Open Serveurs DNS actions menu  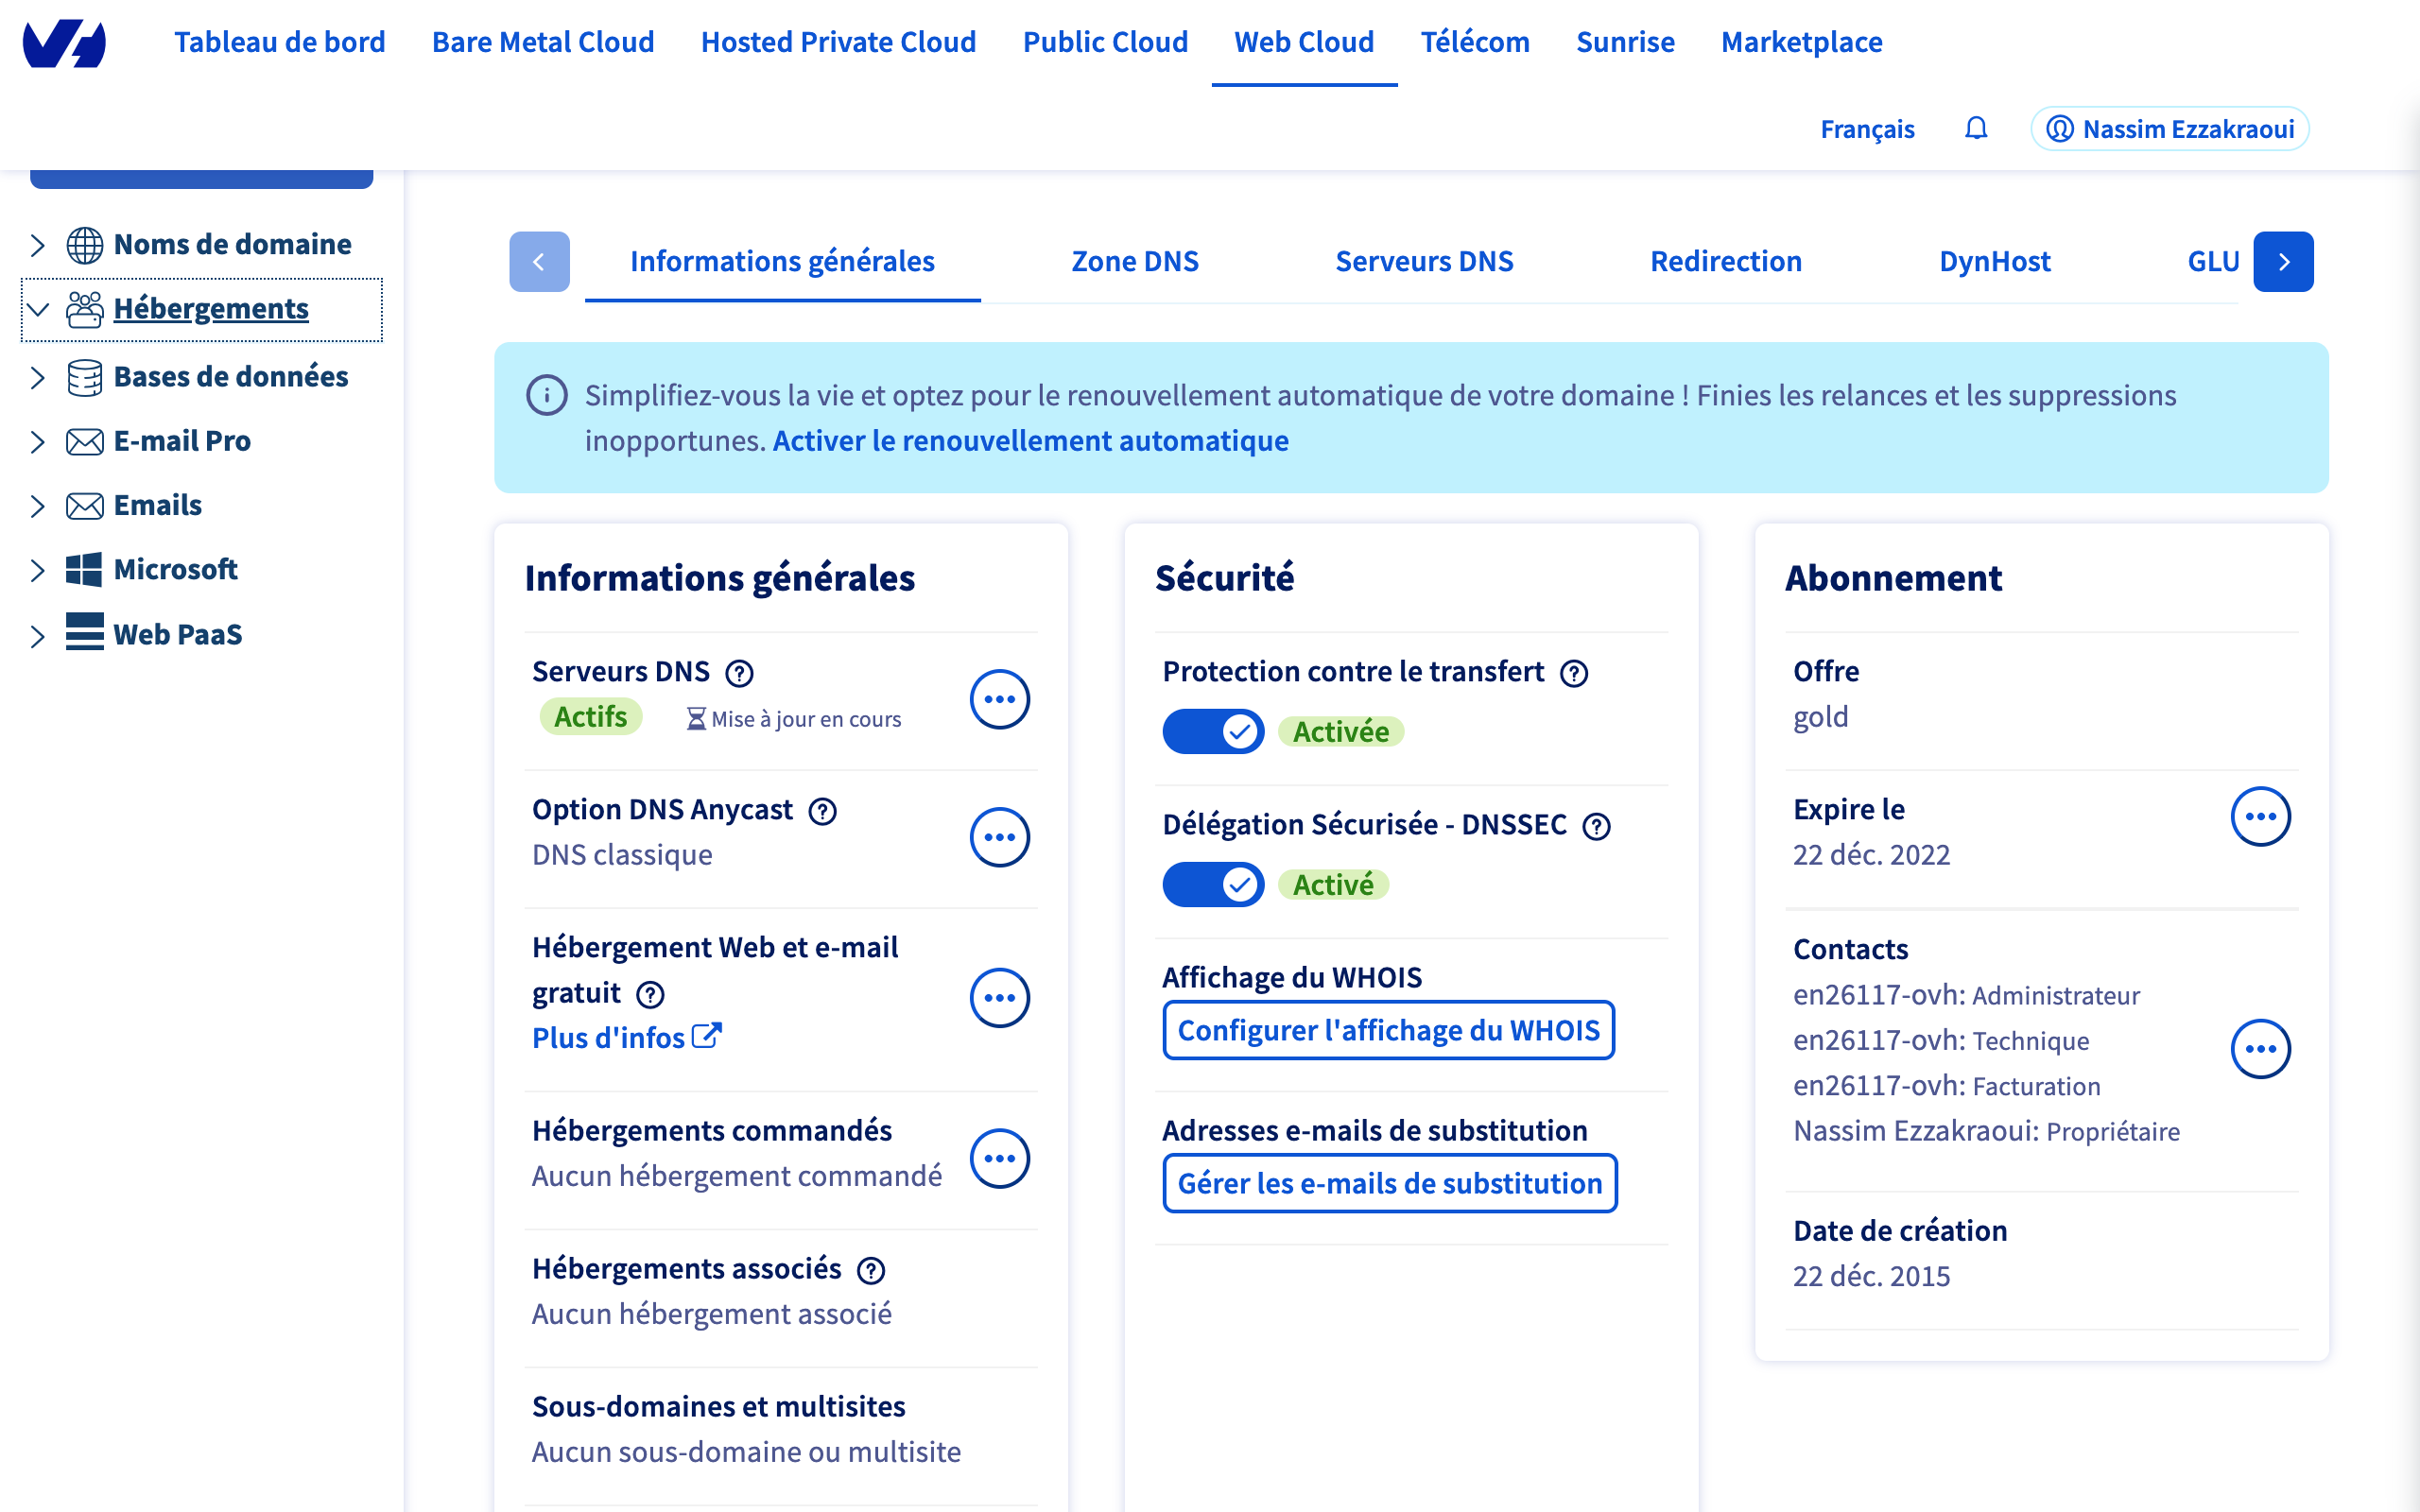click(999, 699)
